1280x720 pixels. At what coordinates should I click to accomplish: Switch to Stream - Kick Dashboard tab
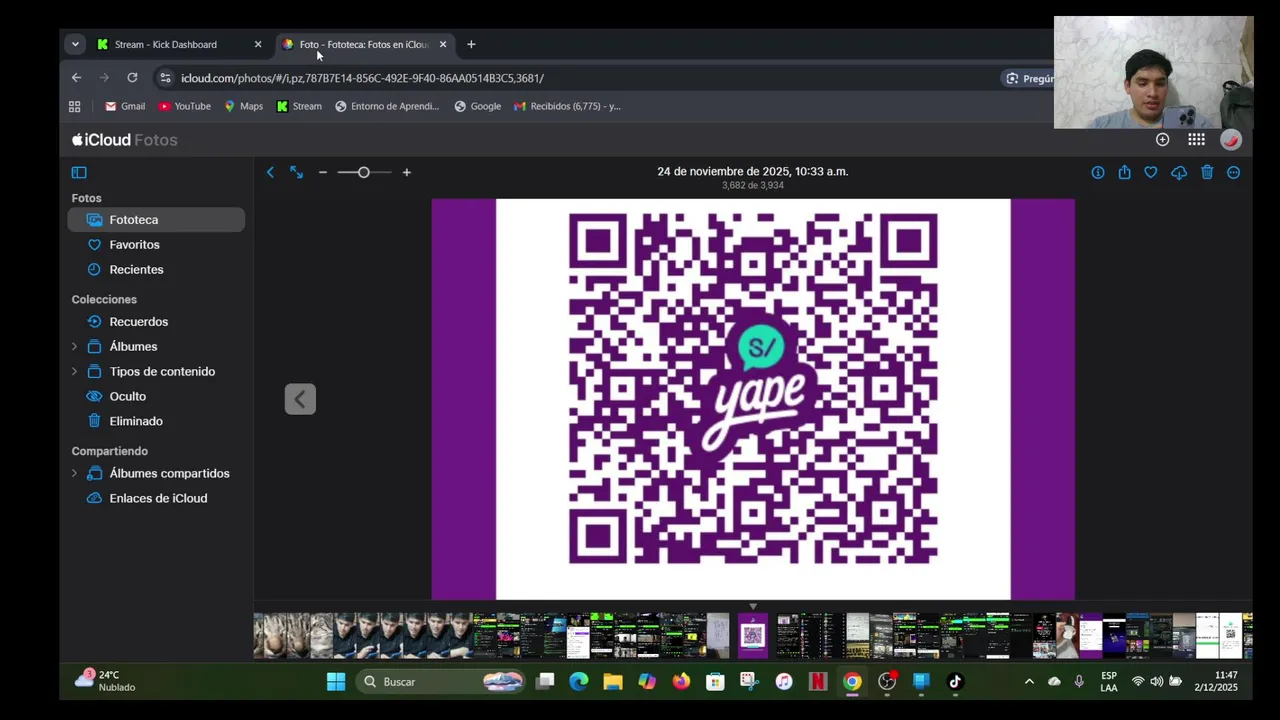(x=180, y=44)
